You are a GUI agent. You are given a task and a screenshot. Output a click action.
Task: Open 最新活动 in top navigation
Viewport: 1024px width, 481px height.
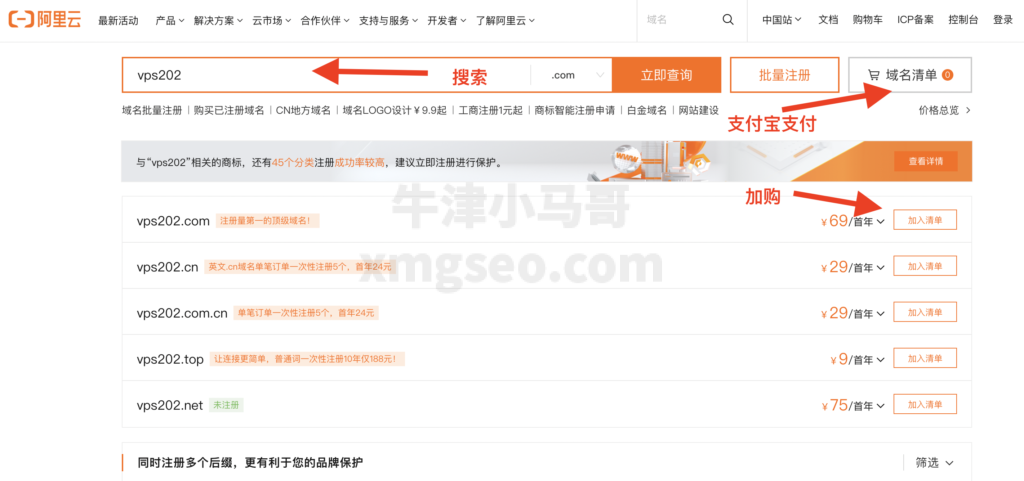tap(118, 20)
